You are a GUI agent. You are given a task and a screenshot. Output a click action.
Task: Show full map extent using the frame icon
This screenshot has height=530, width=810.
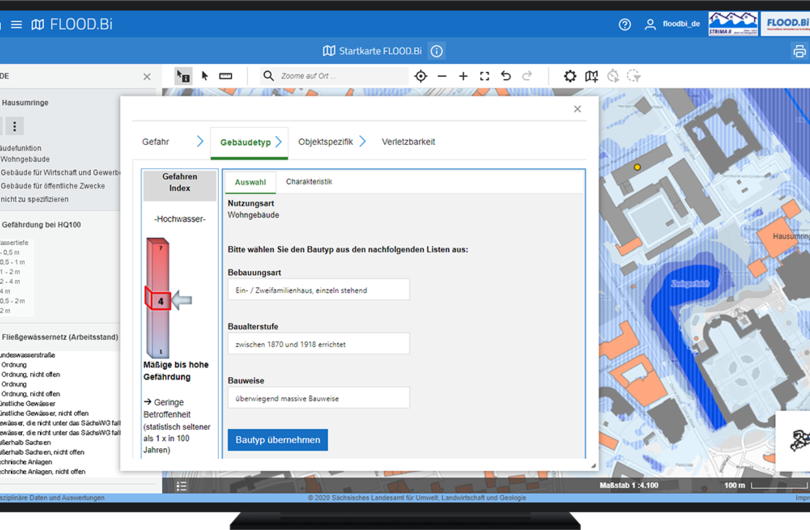point(484,76)
